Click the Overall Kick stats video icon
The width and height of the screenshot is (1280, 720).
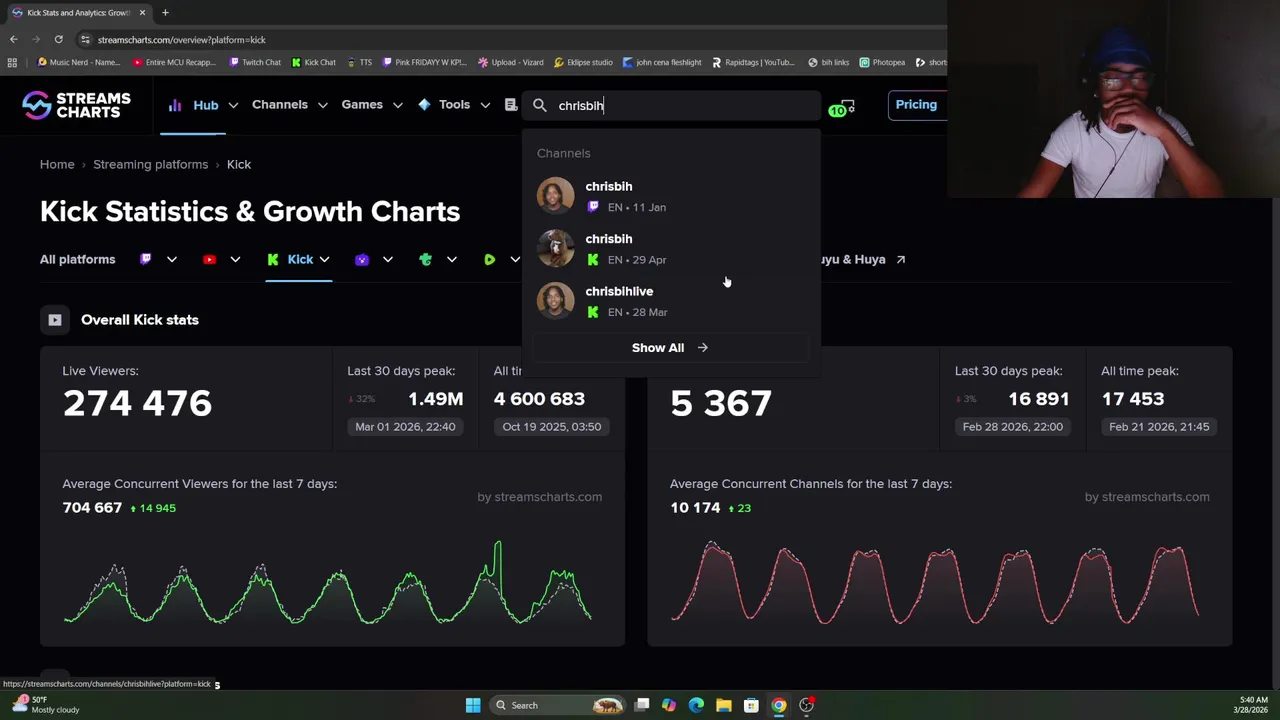[55, 320]
